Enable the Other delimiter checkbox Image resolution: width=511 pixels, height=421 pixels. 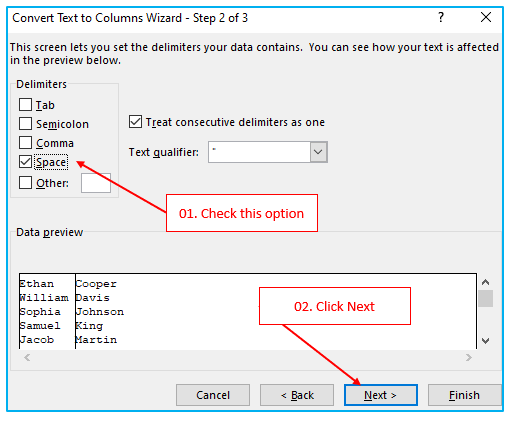point(25,183)
